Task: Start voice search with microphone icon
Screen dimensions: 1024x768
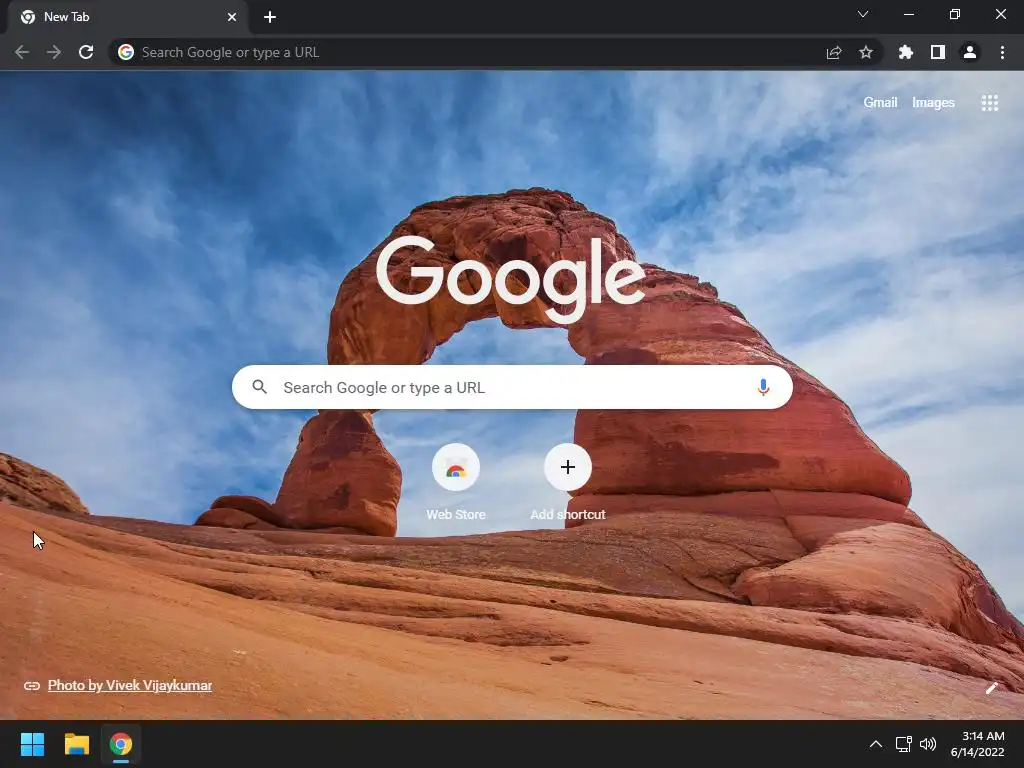Action: [x=763, y=387]
